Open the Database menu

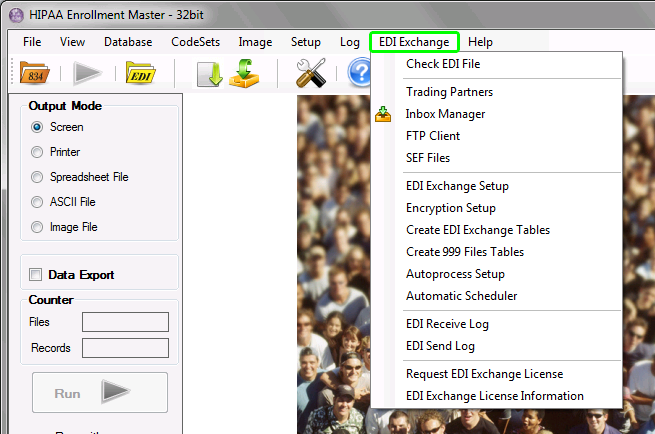pyautogui.click(x=128, y=42)
